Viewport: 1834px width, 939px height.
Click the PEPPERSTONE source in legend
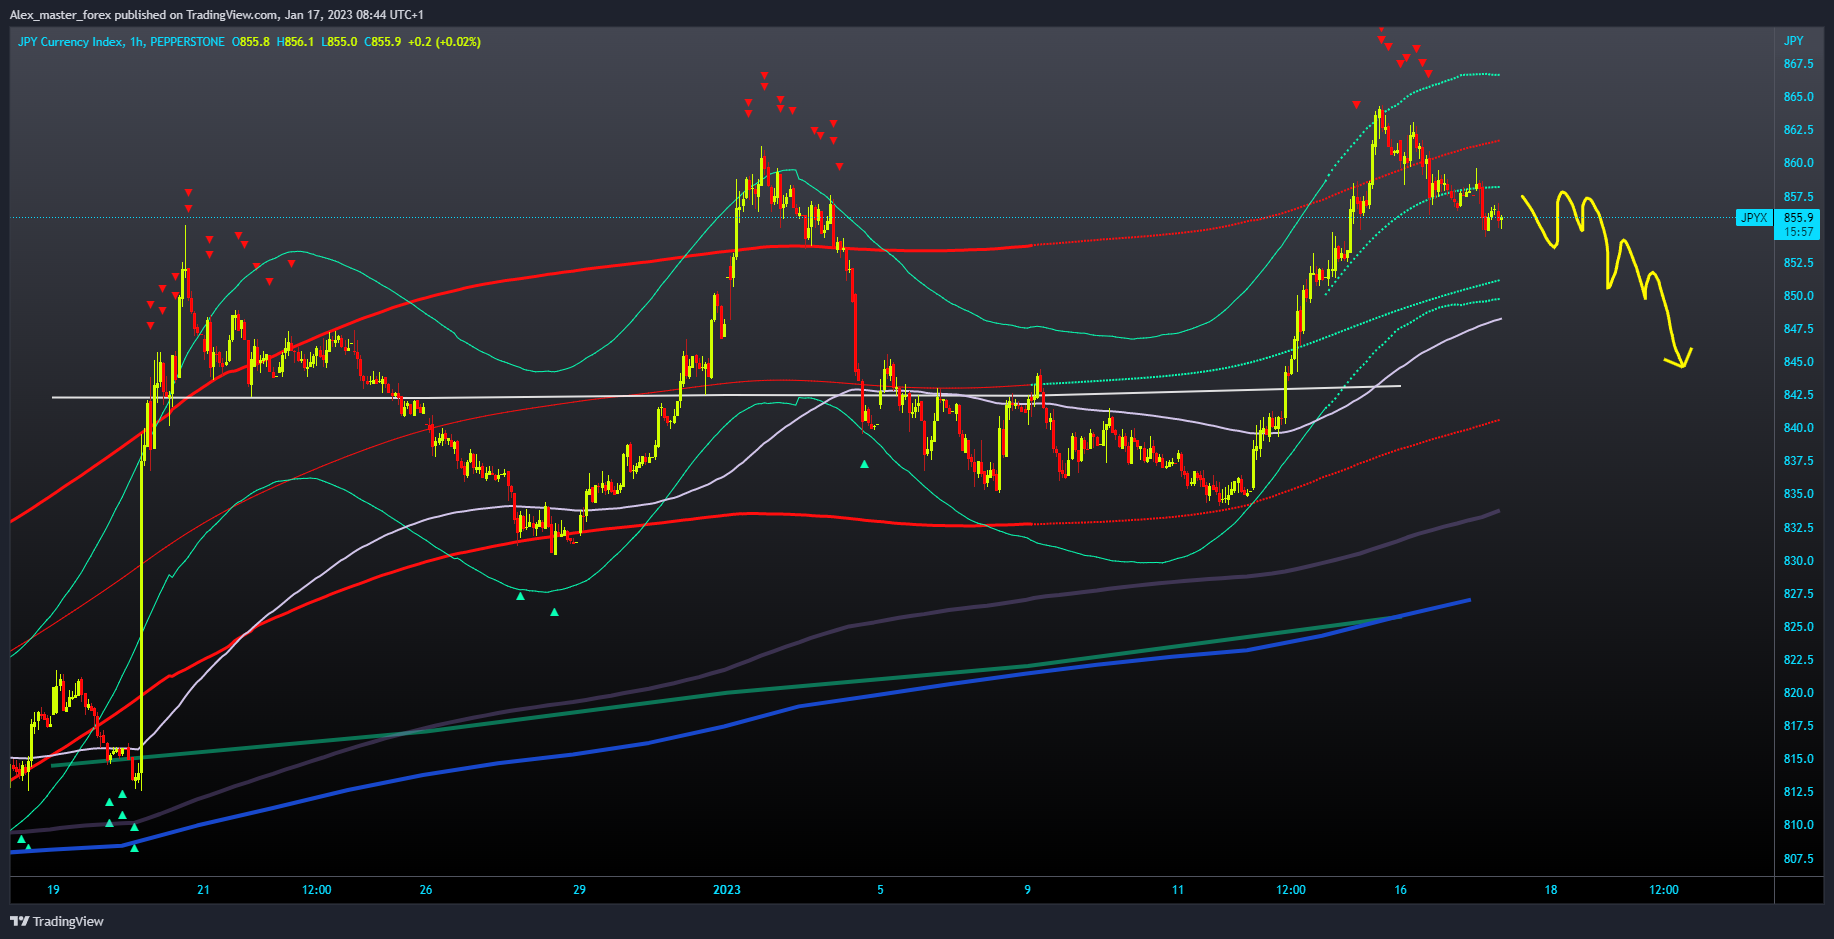tap(187, 42)
